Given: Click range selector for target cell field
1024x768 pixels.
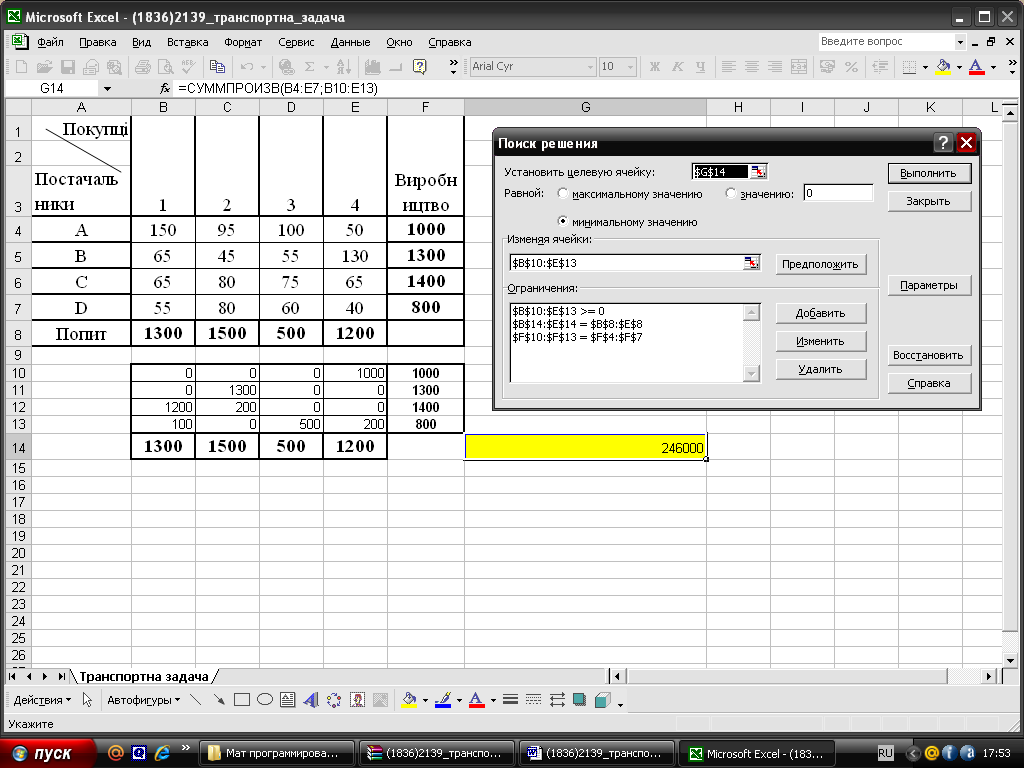Looking at the screenshot, I should (x=759, y=172).
